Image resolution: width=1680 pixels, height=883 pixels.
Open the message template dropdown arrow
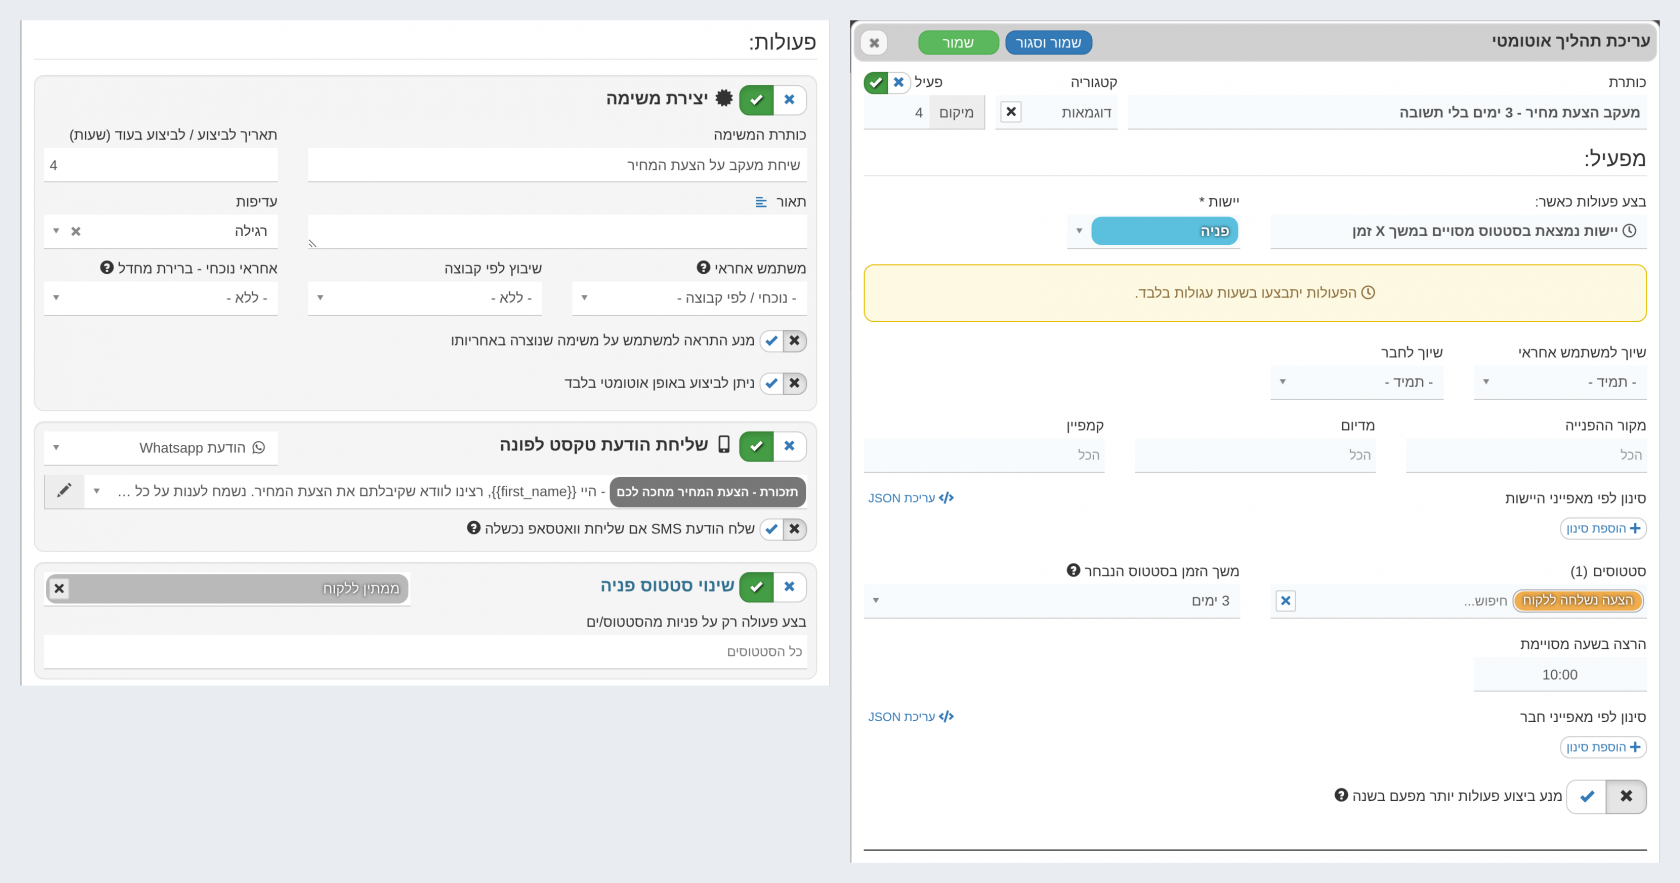click(x=96, y=491)
